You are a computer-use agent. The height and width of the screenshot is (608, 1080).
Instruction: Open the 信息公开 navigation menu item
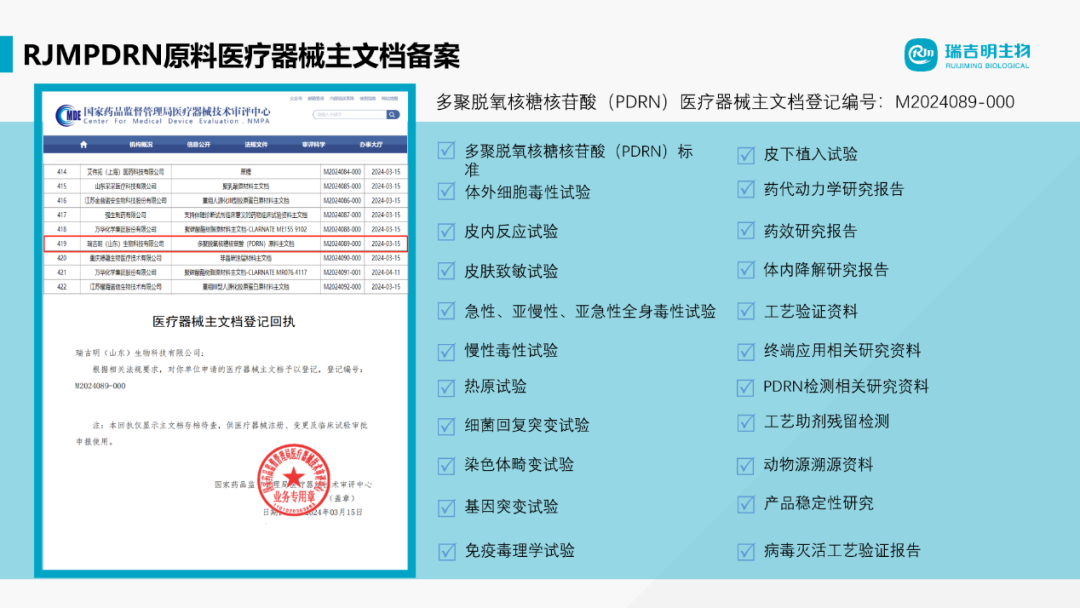tap(198, 145)
